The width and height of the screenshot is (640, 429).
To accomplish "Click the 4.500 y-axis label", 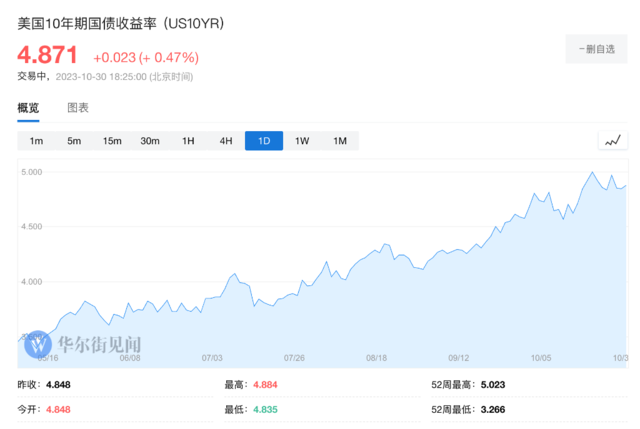I will coord(32,227).
